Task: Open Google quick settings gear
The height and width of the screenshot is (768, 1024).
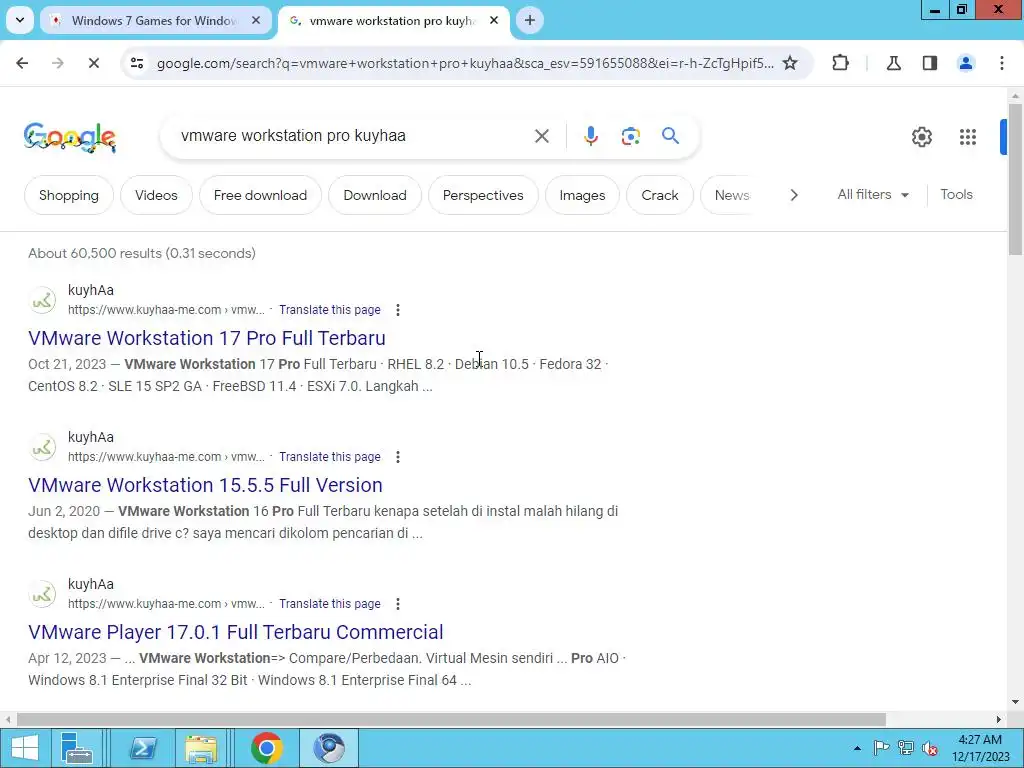Action: tap(921, 136)
